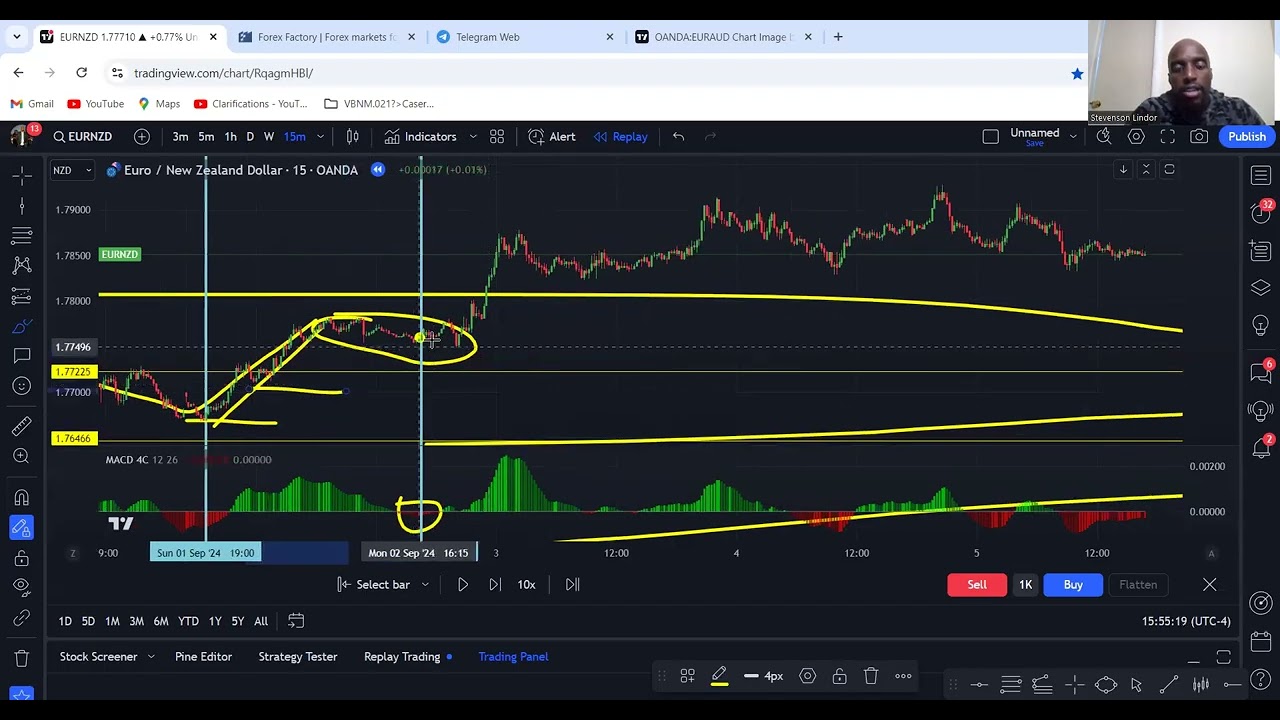Select the crosshair cursor tool

coord(21,175)
